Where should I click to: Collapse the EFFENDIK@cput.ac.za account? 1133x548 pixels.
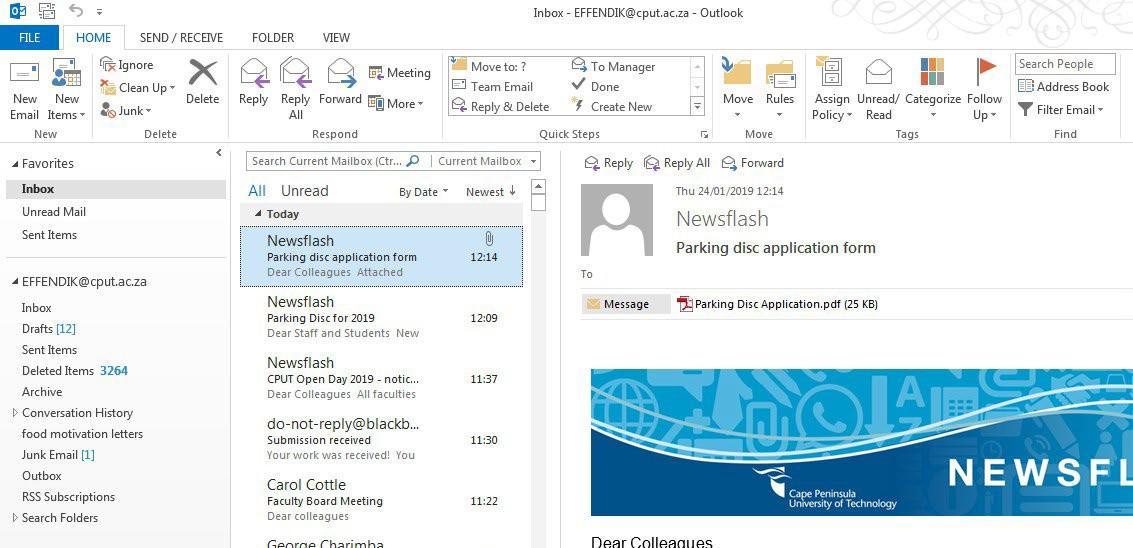pos(16,282)
